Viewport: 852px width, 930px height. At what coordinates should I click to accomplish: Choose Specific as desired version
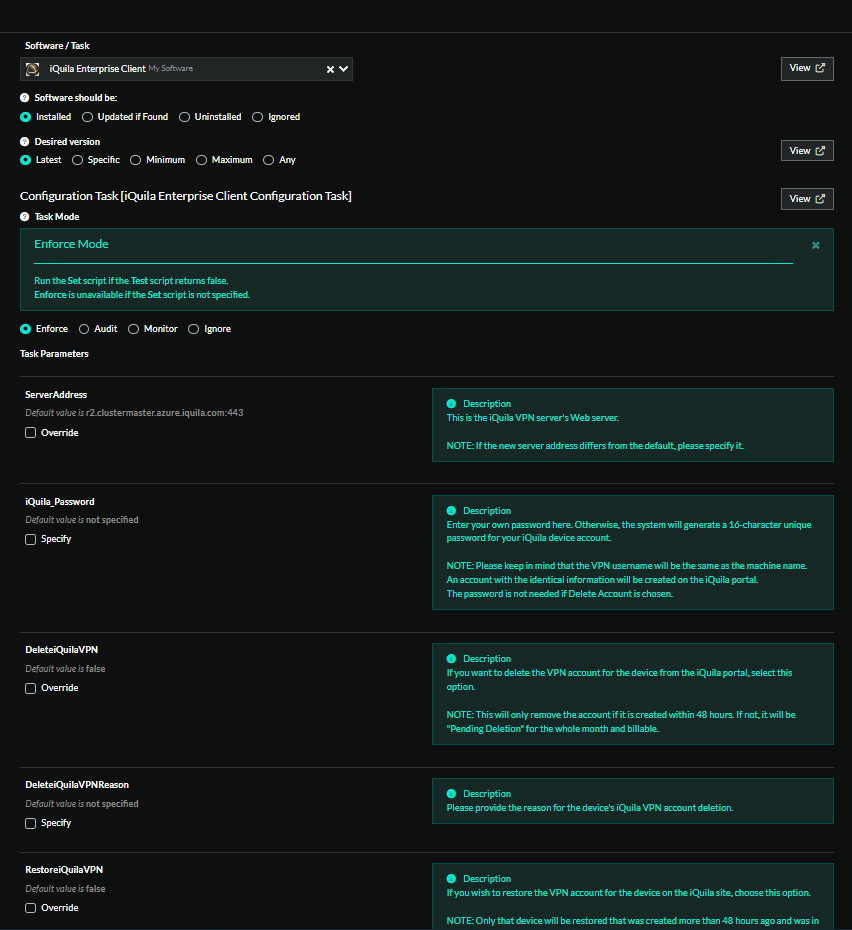[78, 160]
